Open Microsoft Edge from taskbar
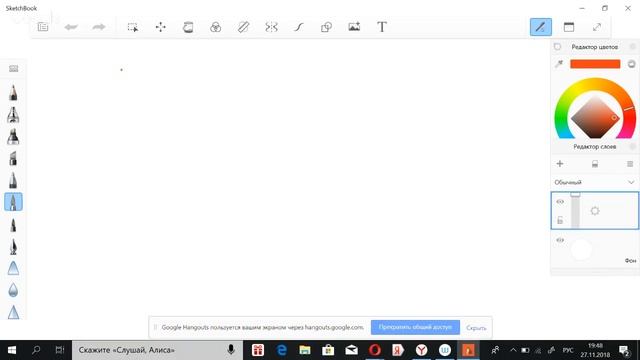Viewport: 640px width, 360px height. click(281, 350)
